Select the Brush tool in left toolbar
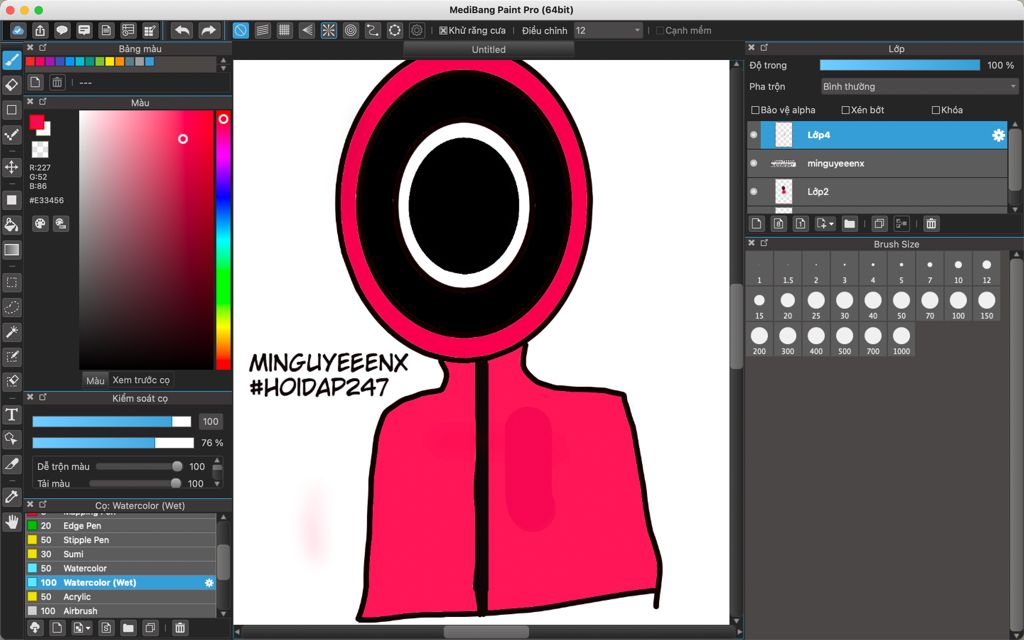Viewport: 1024px width, 640px height. pos(12,60)
